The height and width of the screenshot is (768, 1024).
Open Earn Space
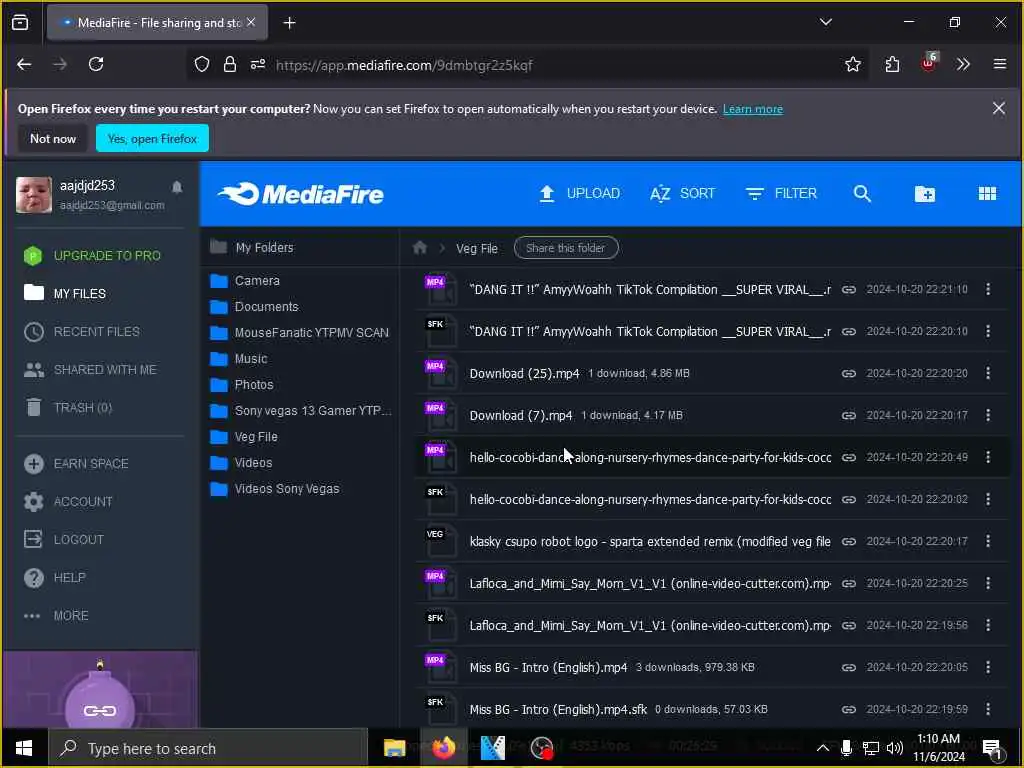76,464
